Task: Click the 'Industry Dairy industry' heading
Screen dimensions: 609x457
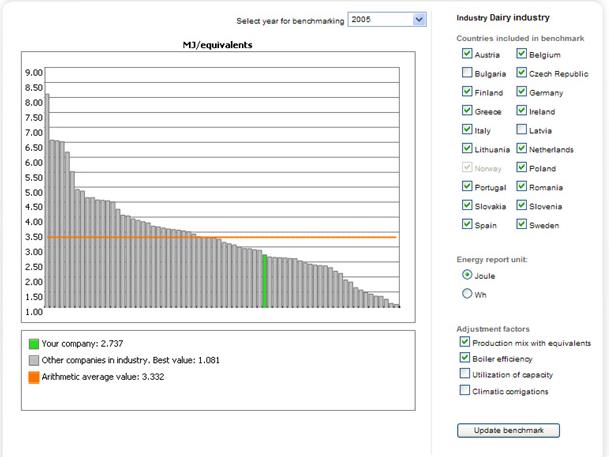Action: pos(503,18)
